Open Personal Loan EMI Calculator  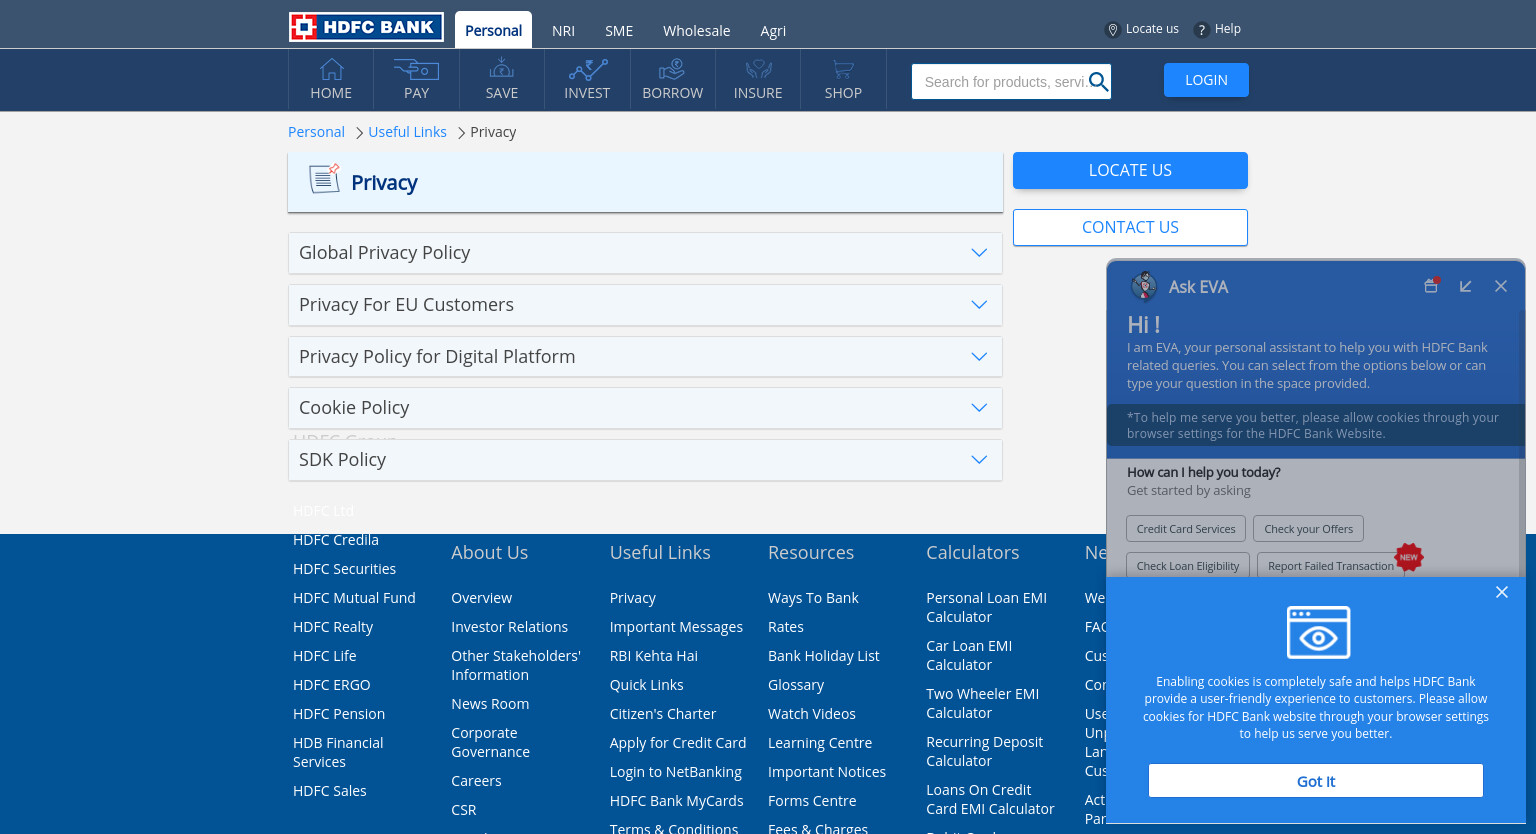pyautogui.click(x=986, y=607)
